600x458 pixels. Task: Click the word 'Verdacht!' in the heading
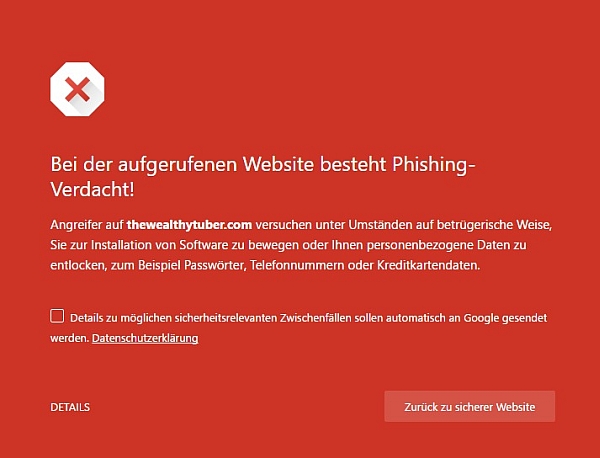pos(92,189)
